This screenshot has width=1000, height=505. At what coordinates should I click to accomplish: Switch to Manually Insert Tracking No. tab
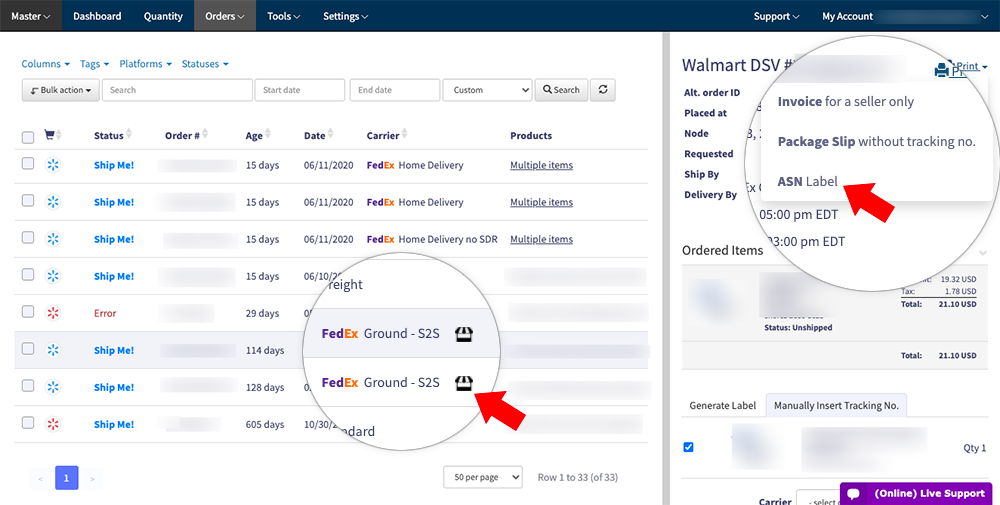point(836,406)
